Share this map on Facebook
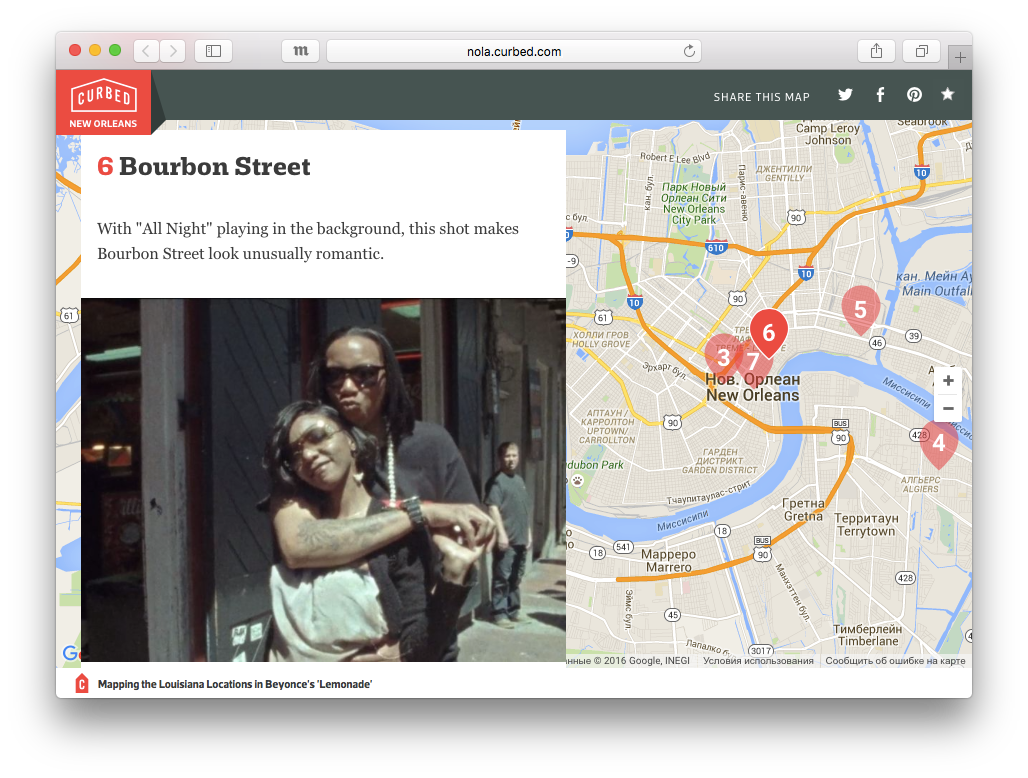Viewport: 1028px width, 778px height. pos(880,95)
